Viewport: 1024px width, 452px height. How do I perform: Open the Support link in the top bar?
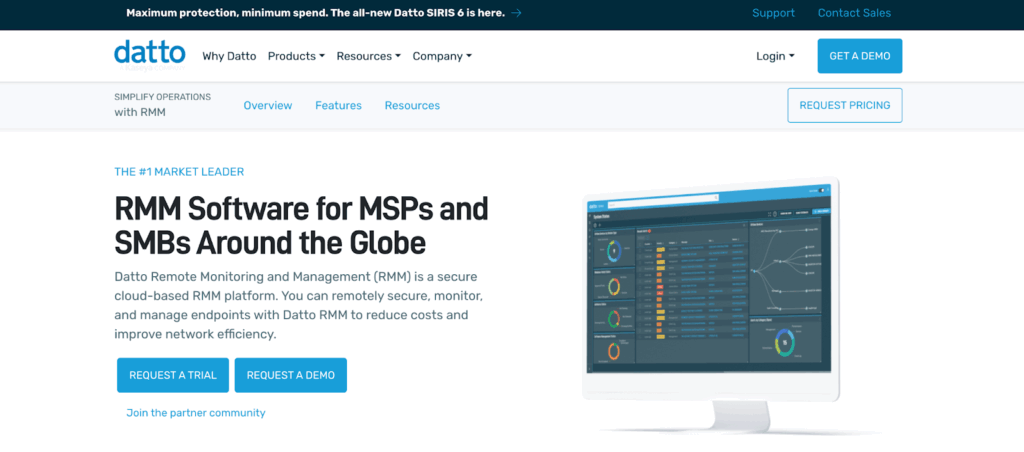(x=773, y=13)
